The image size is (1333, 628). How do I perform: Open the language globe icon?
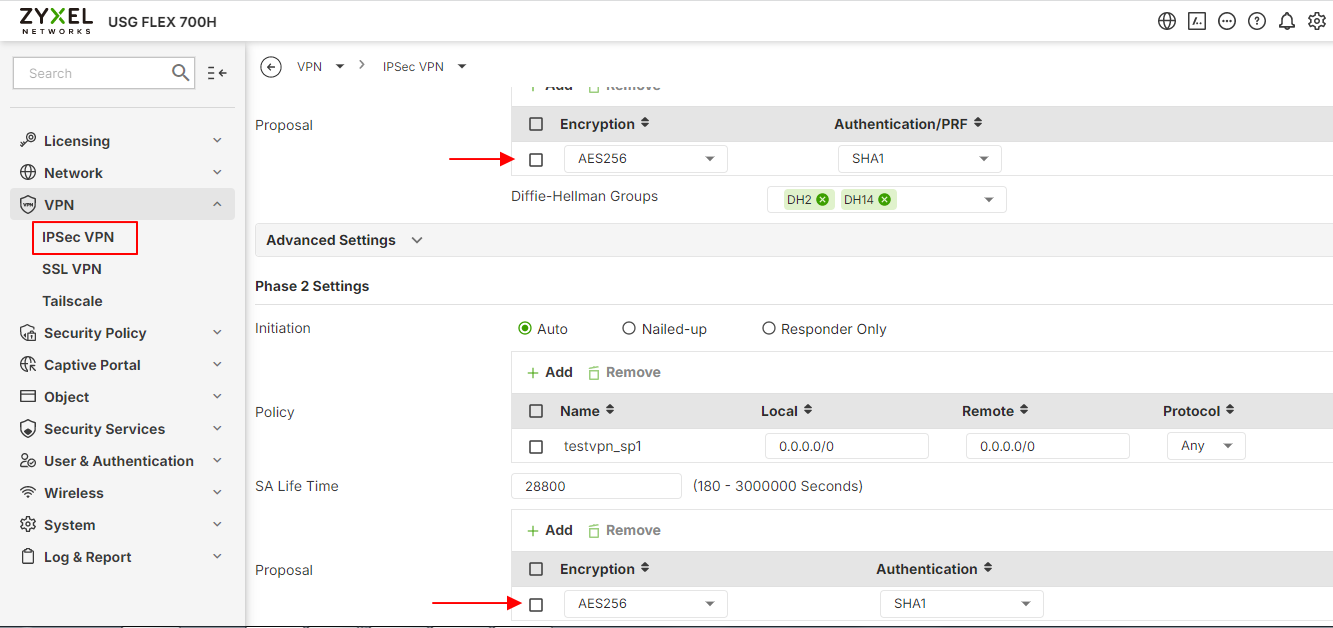[x=1167, y=21]
